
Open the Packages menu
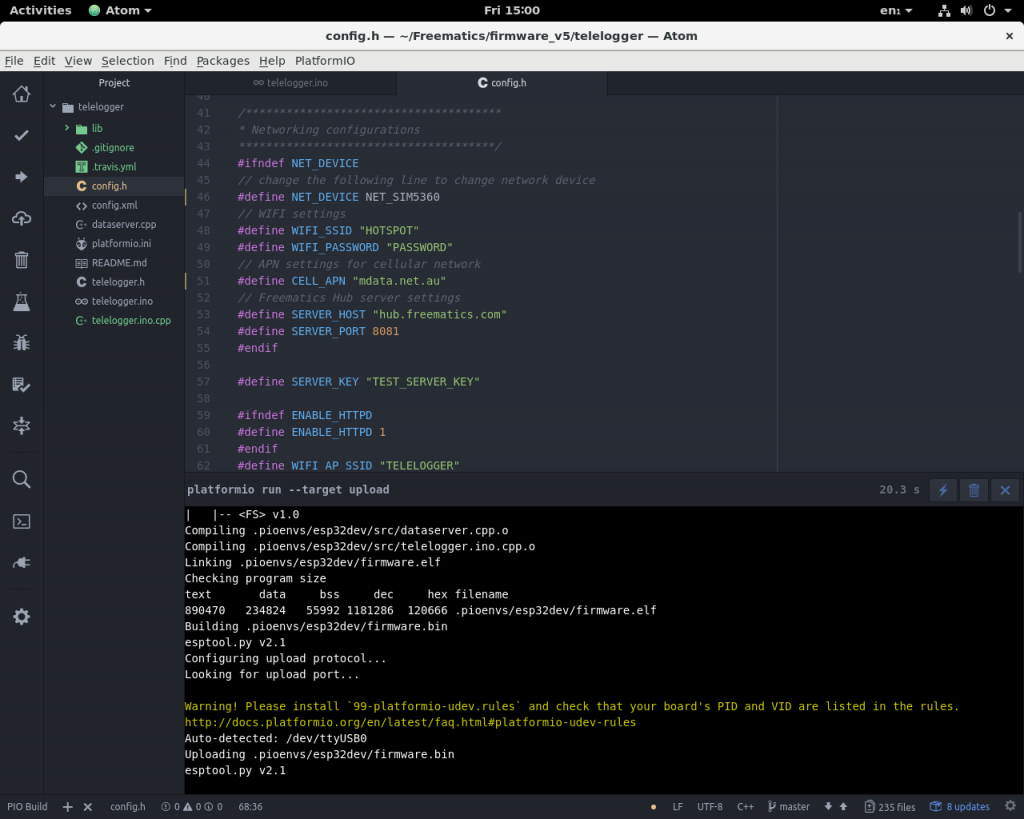tap(222, 61)
